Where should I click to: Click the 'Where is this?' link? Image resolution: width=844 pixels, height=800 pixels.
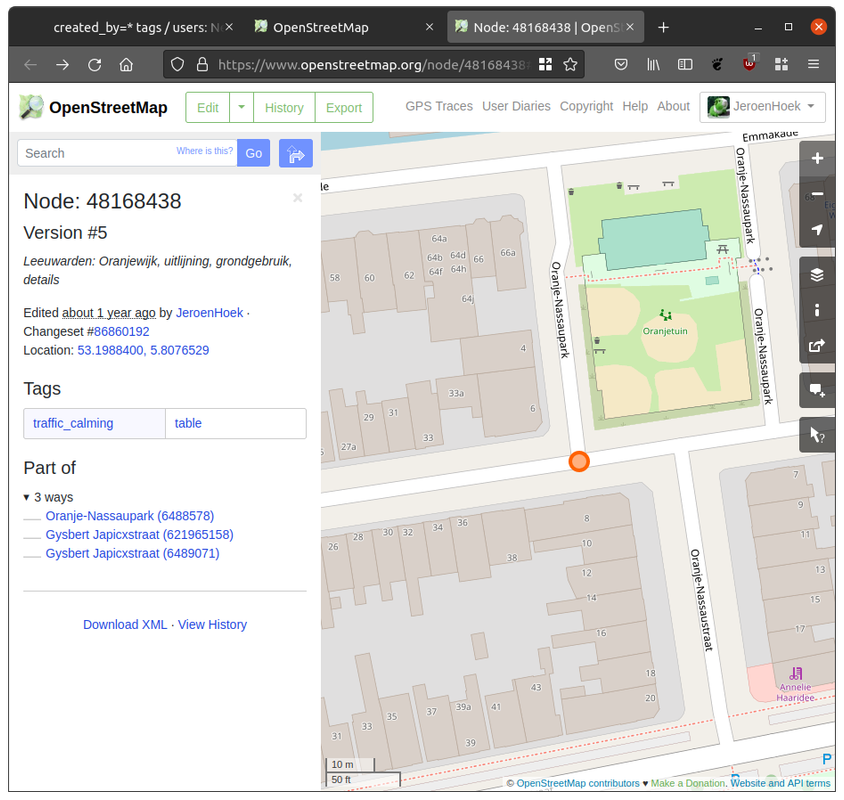(x=205, y=151)
